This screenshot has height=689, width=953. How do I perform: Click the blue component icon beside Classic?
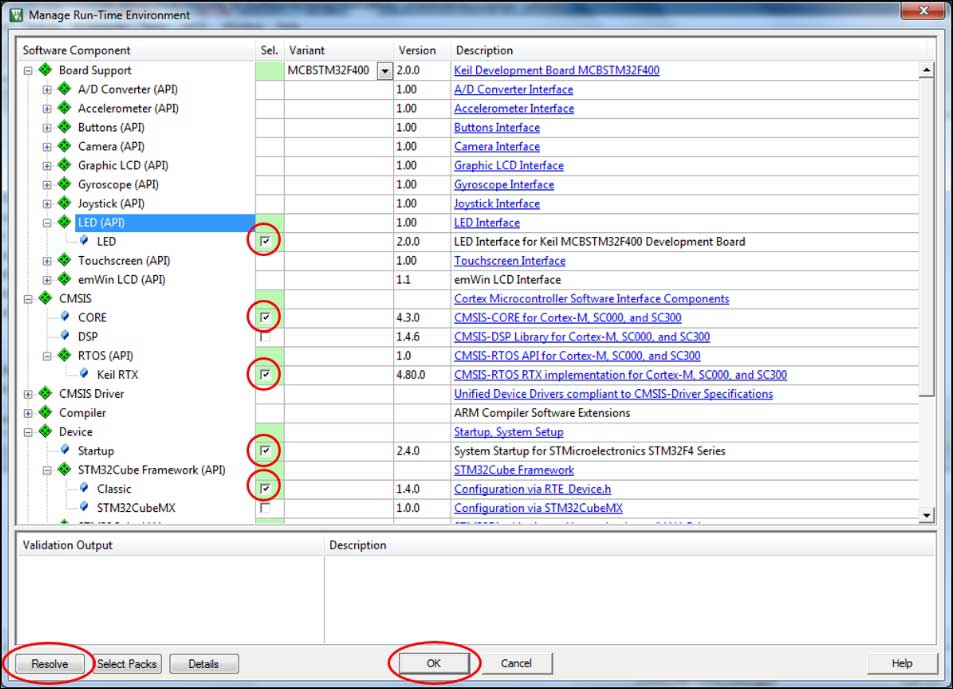point(84,488)
